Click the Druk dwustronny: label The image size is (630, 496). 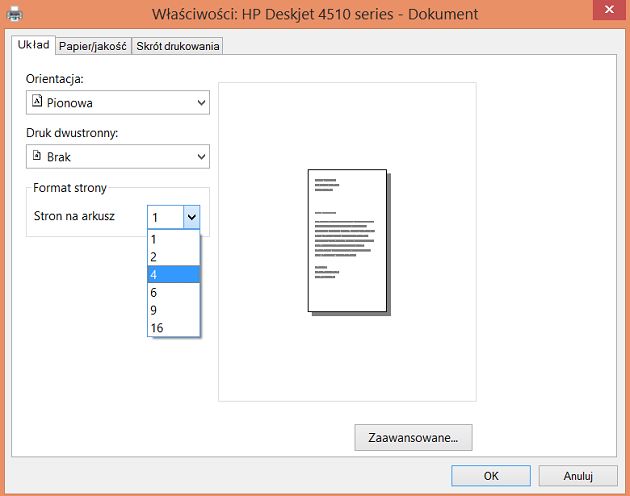click(x=72, y=133)
